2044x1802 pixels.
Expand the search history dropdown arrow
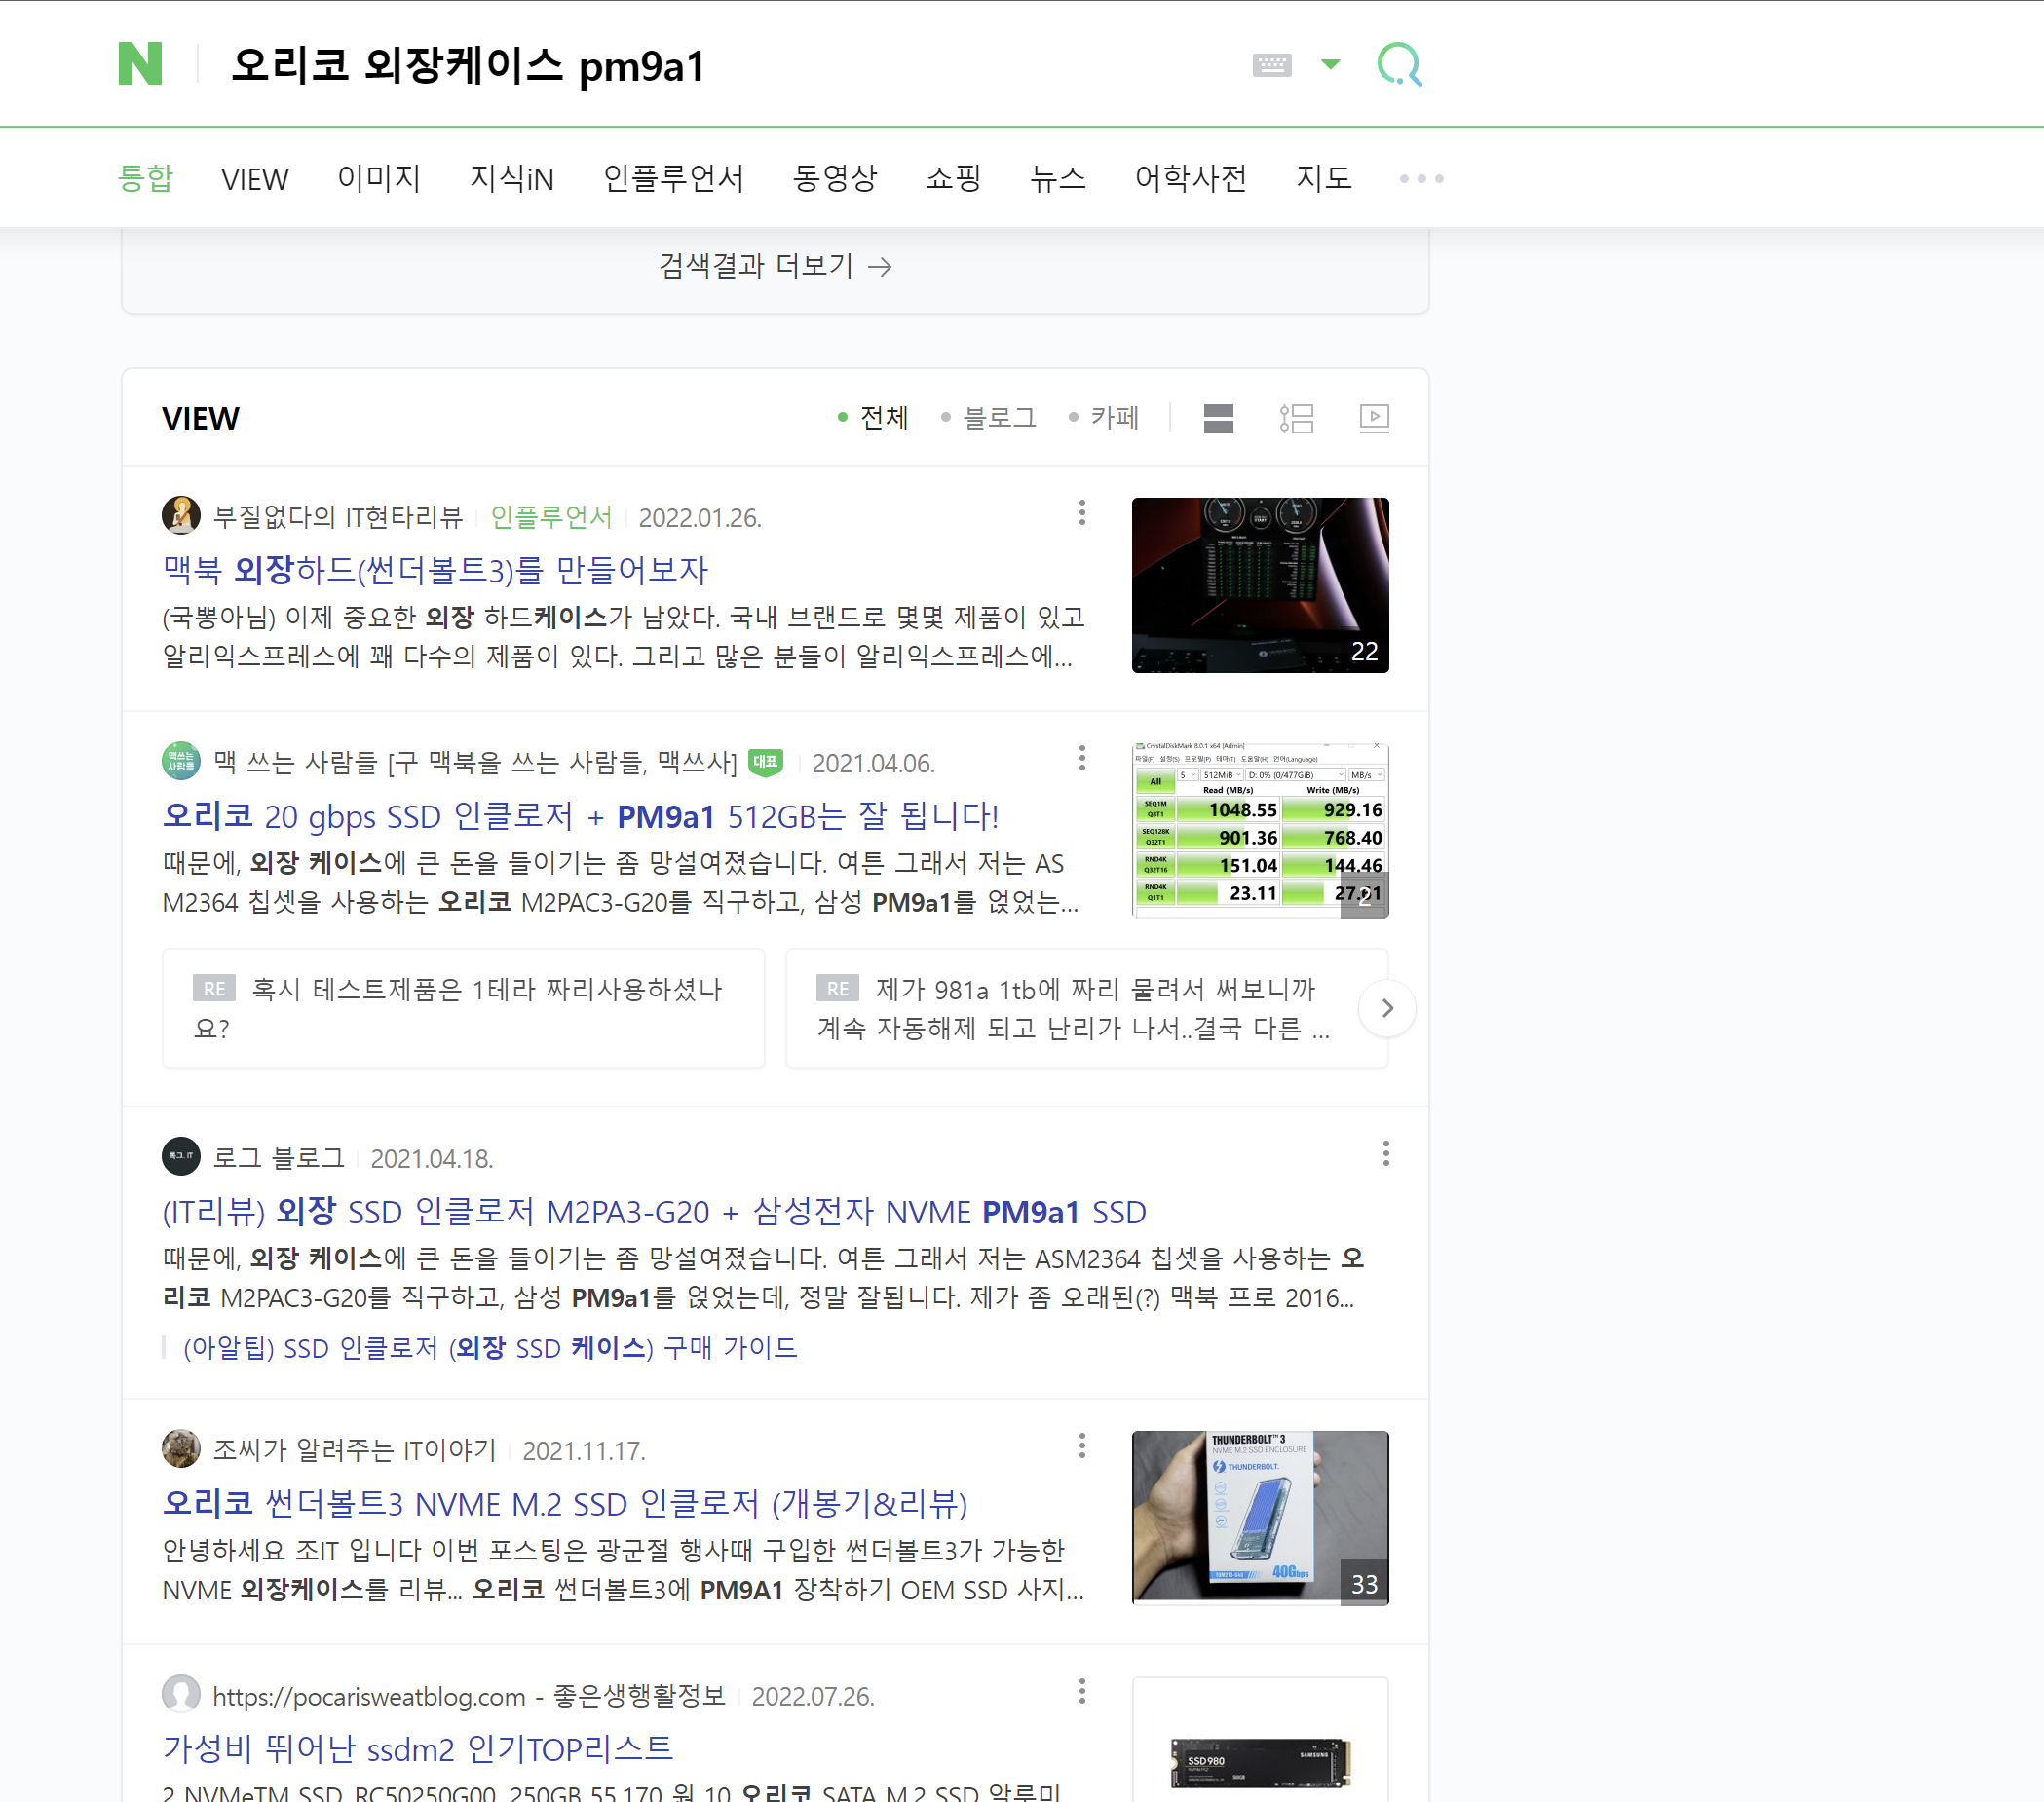coord(1330,65)
